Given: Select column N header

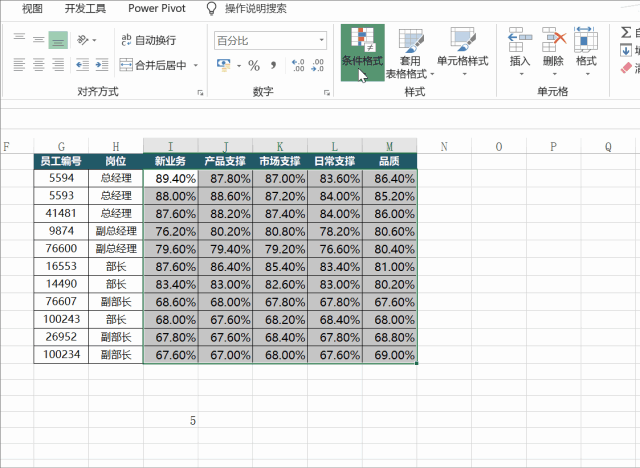Looking at the screenshot, I should pyautogui.click(x=444, y=146).
